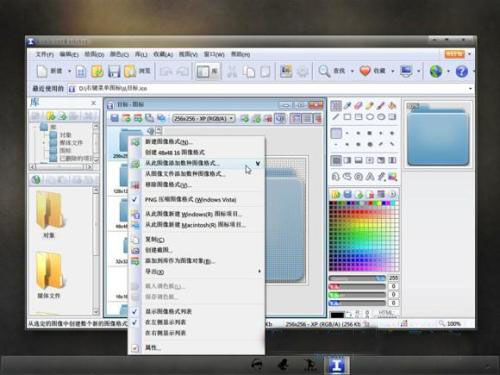Click the recent file path field 'D:\右键菜单图标'

[268, 89]
